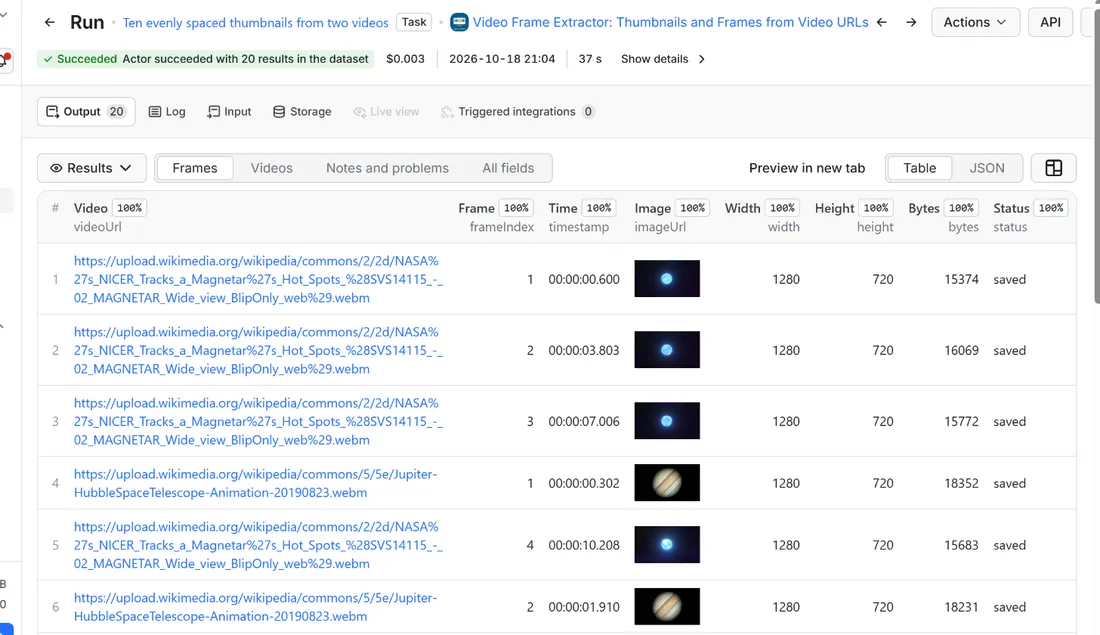Viewport: 1100px width, 635px height.
Task: Switch to the Input tab
Action: point(229,112)
